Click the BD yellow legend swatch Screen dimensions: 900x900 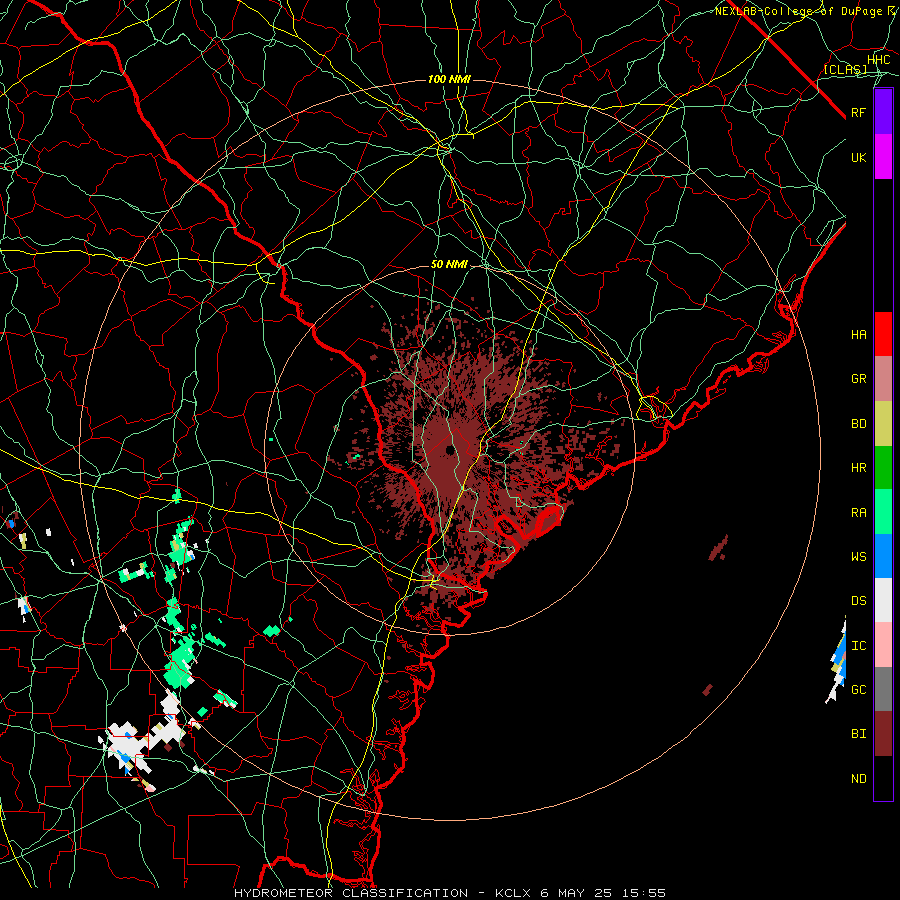point(883,424)
